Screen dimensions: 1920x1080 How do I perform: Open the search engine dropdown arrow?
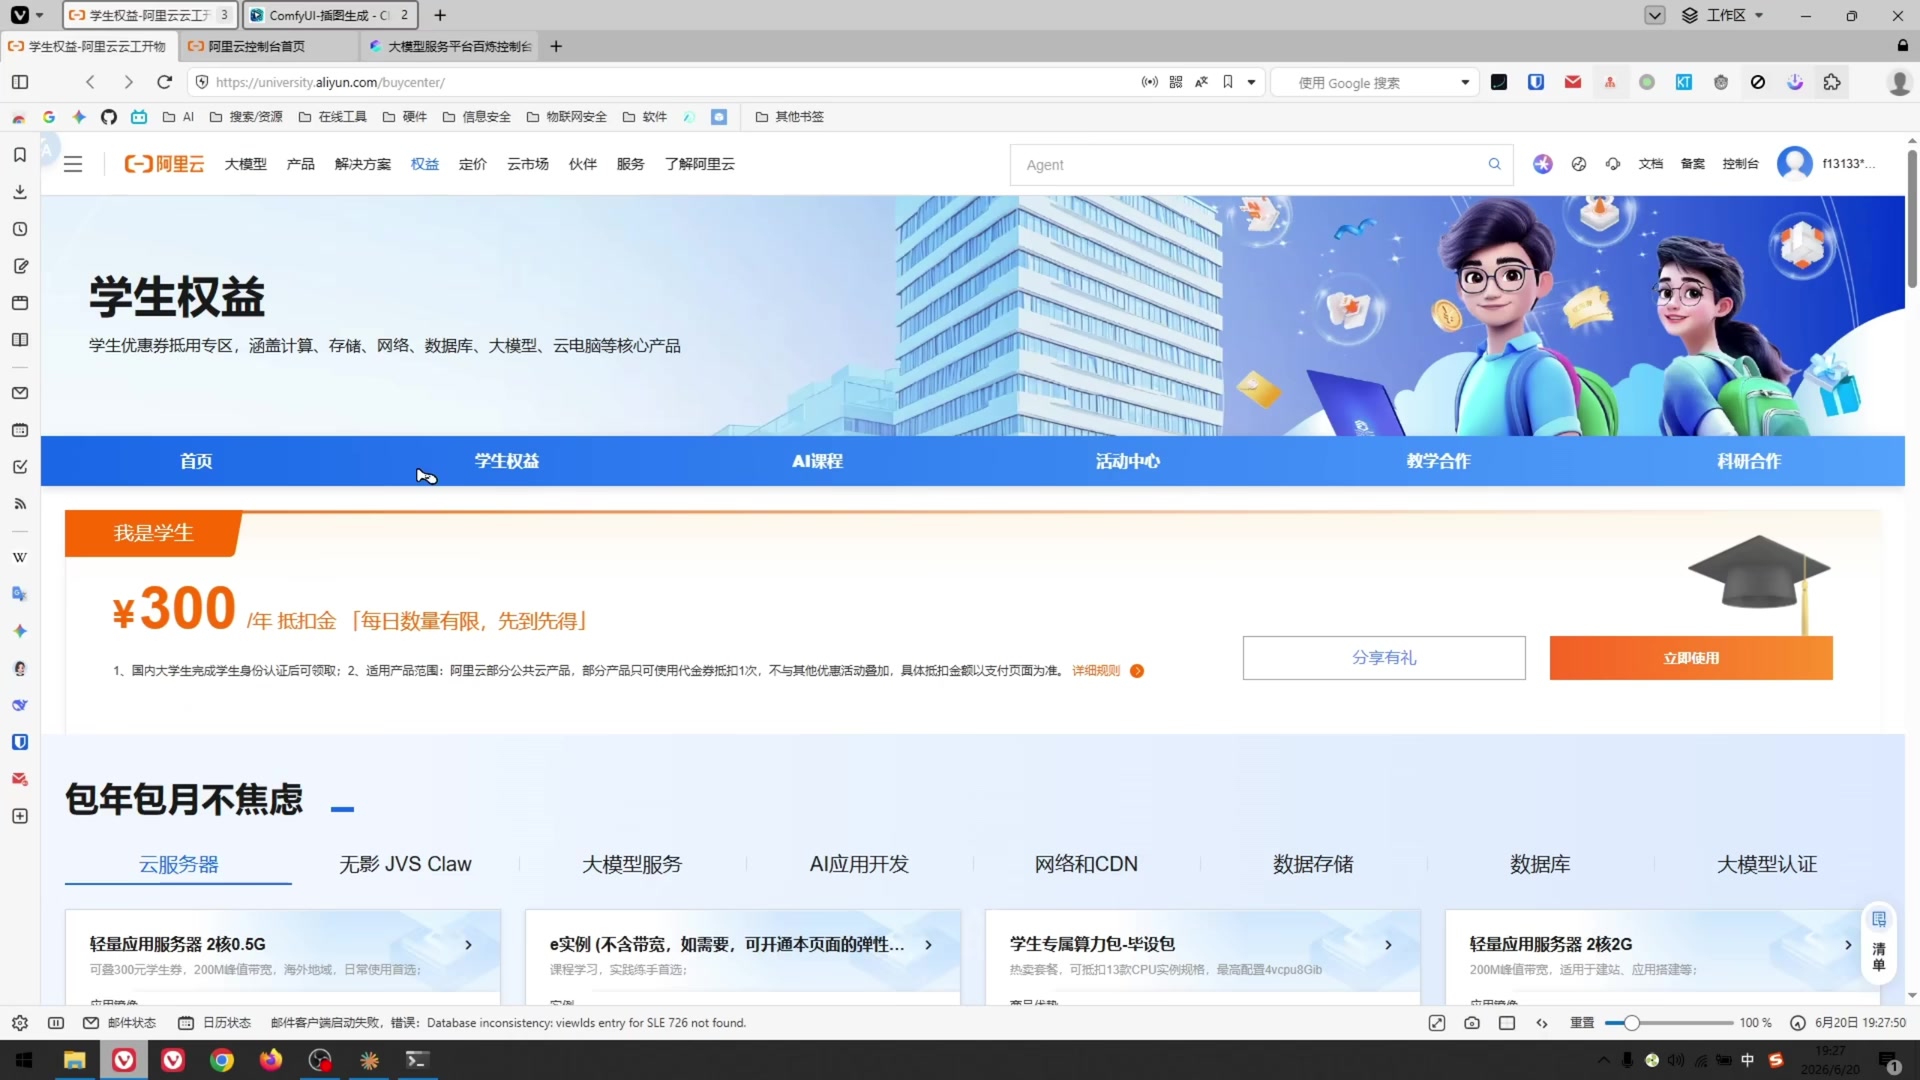coord(1465,82)
